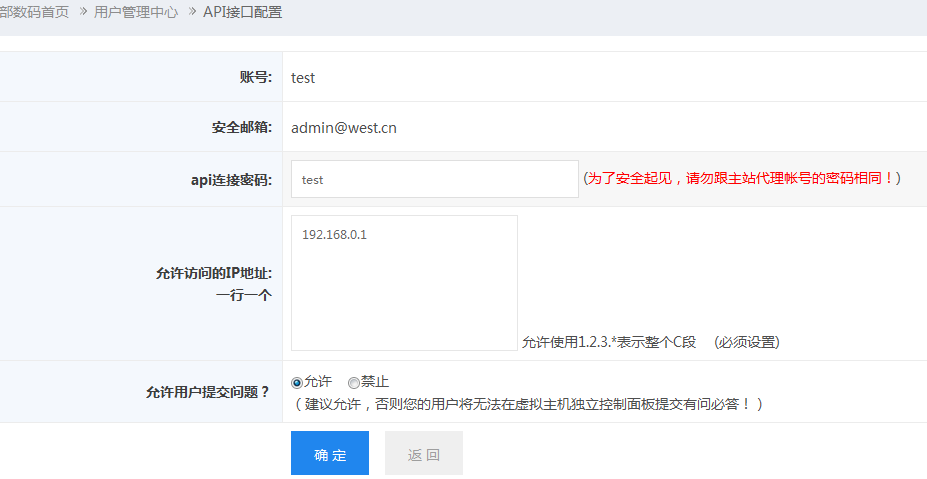The image size is (927, 479).
Task: Click the api连接密码 label text
Action: pyautogui.click(x=231, y=180)
